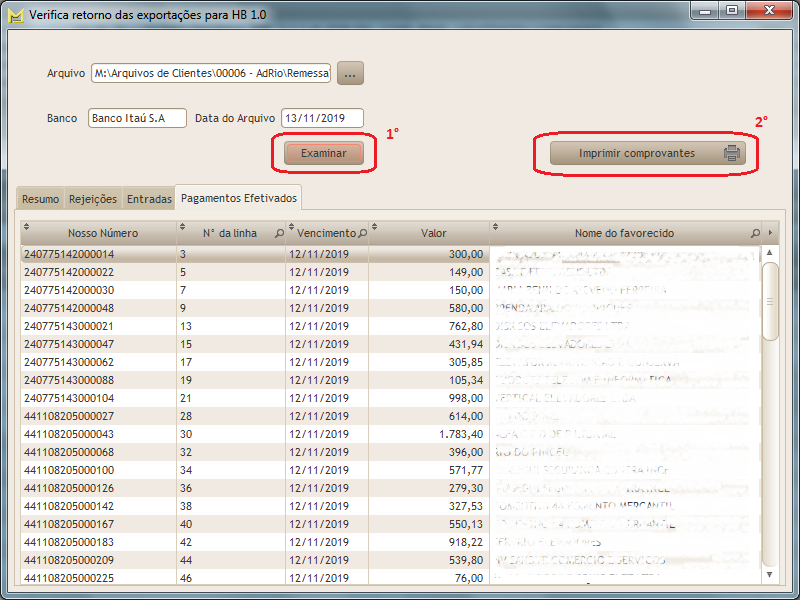Click the search icon in Nome do favorecido header
This screenshot has width=800, height=600.
point(755,233)
